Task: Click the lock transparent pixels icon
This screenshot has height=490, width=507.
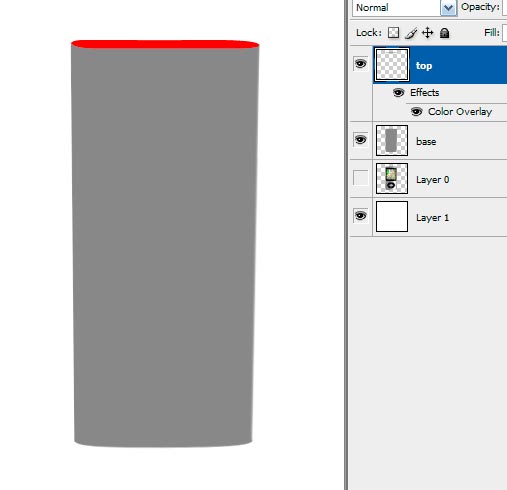Action: click(x=393, y=33)
